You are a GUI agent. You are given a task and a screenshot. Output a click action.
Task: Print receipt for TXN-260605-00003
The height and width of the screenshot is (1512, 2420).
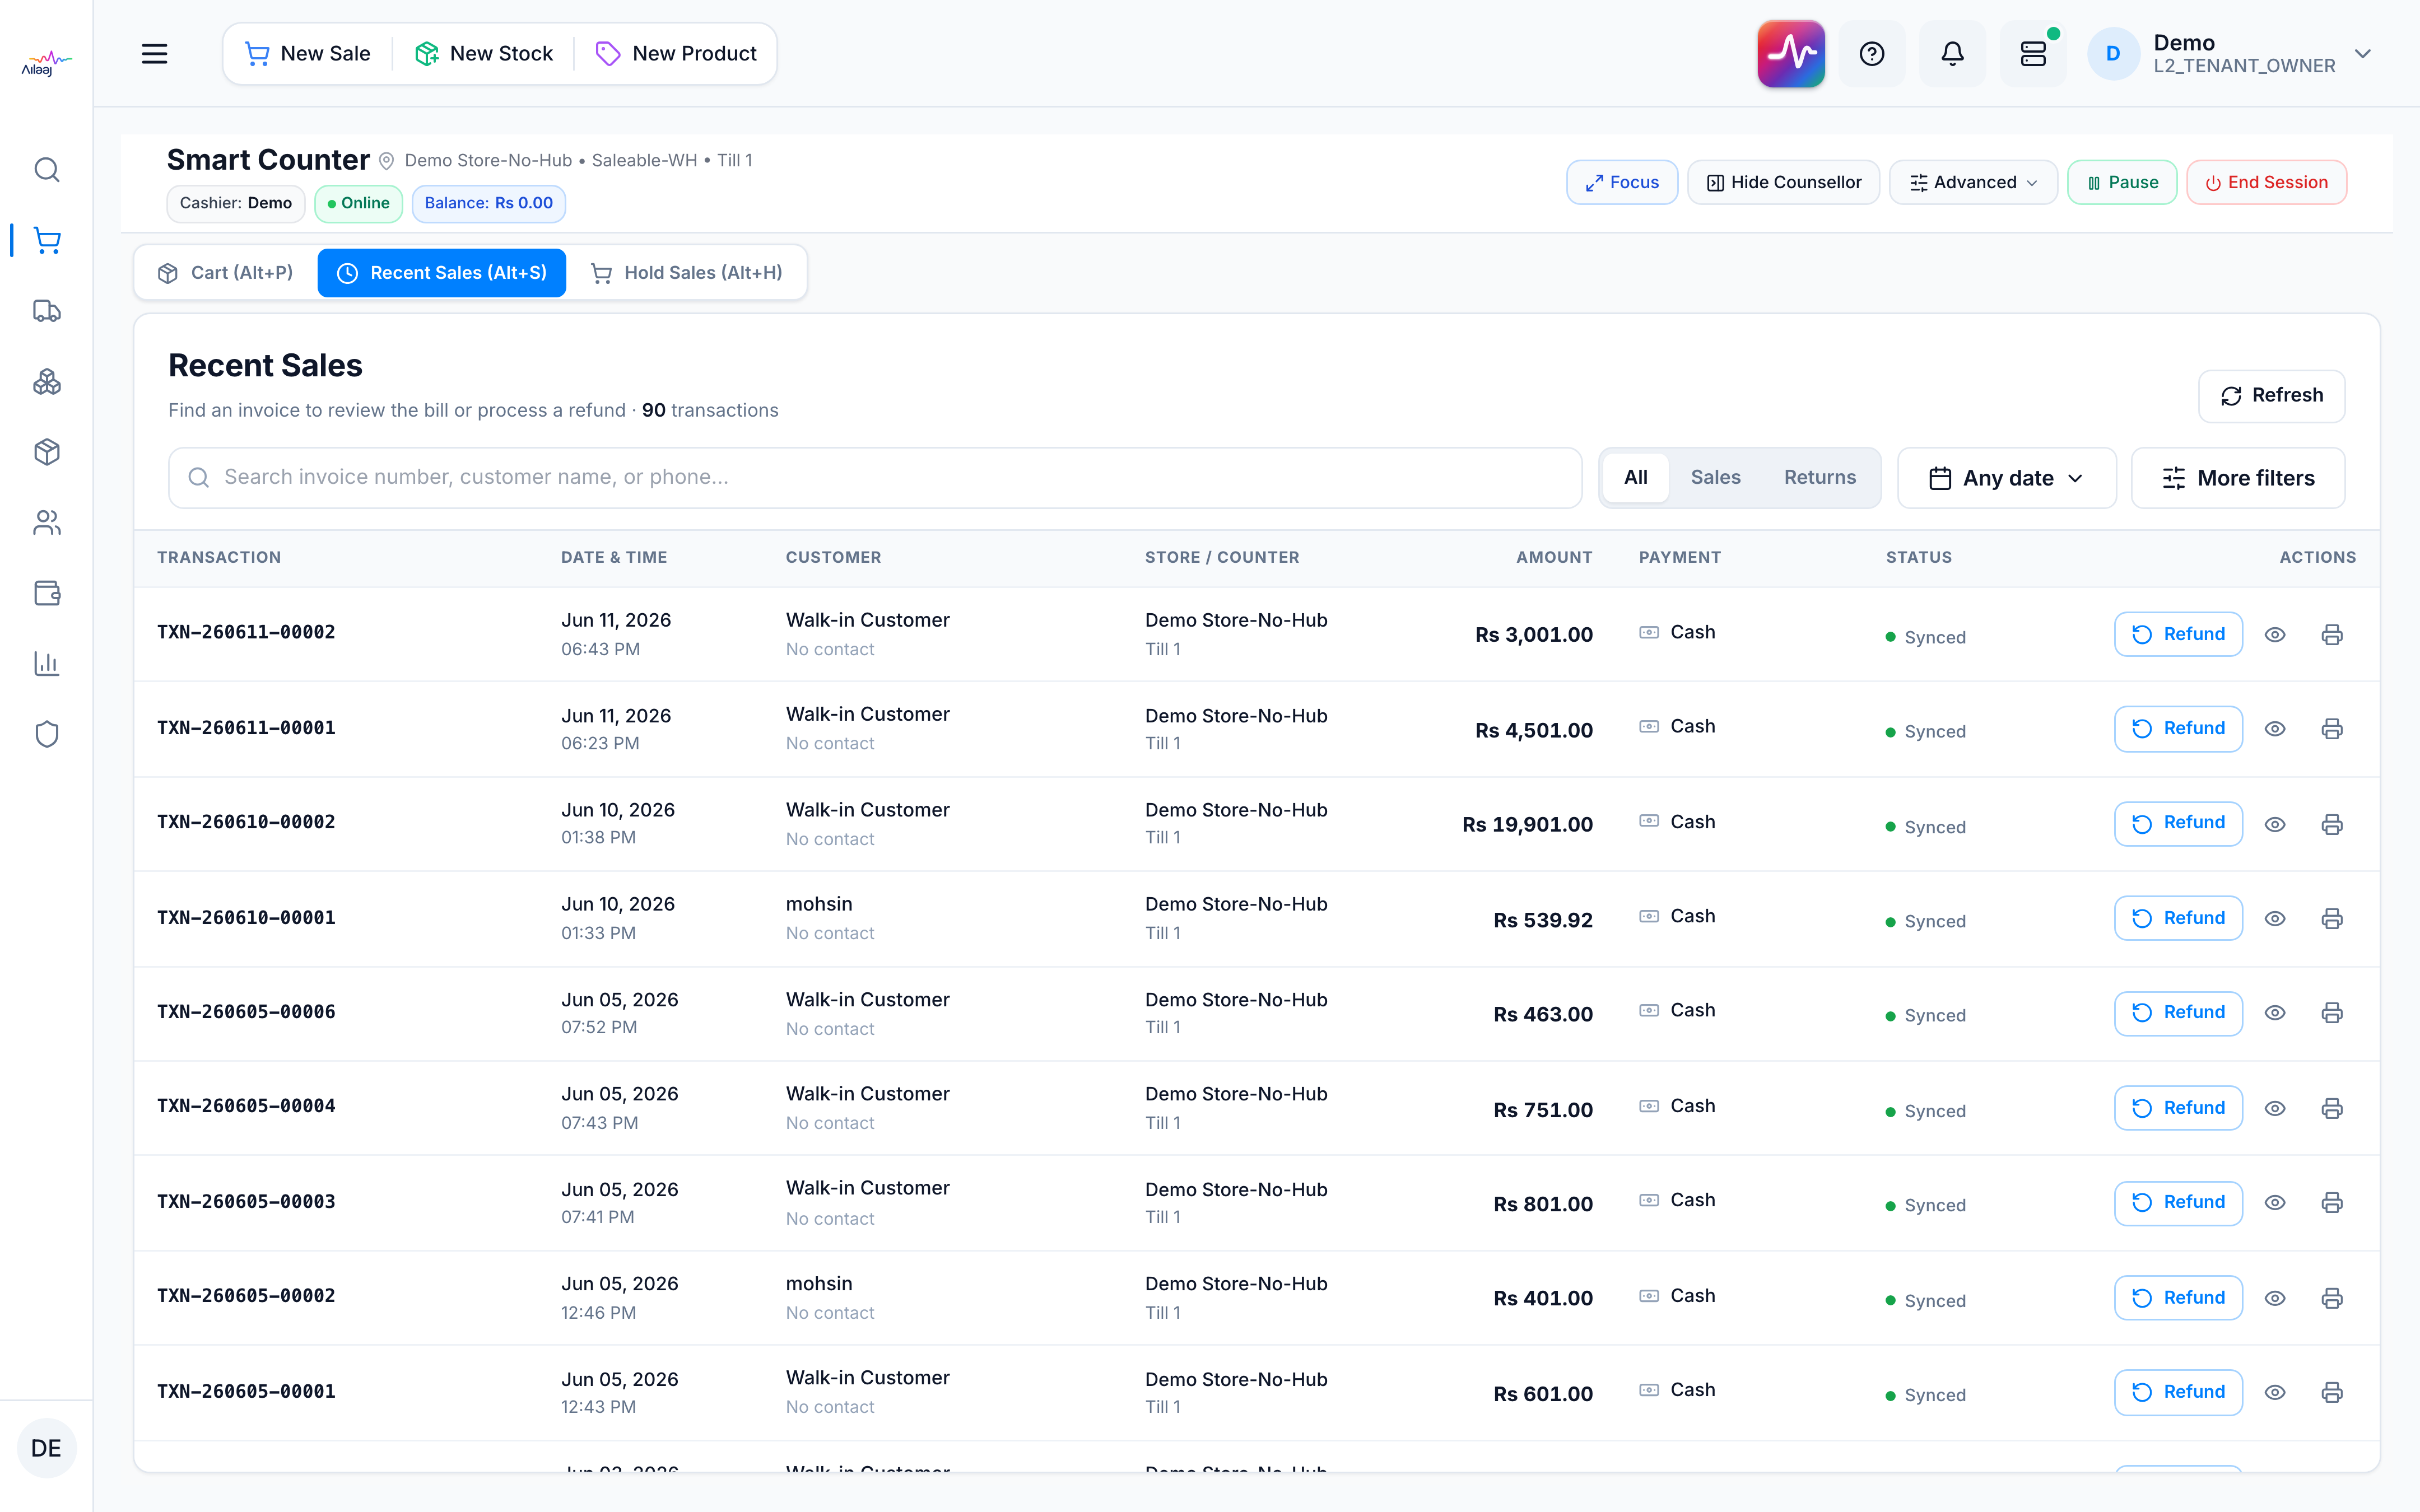2332,1203
